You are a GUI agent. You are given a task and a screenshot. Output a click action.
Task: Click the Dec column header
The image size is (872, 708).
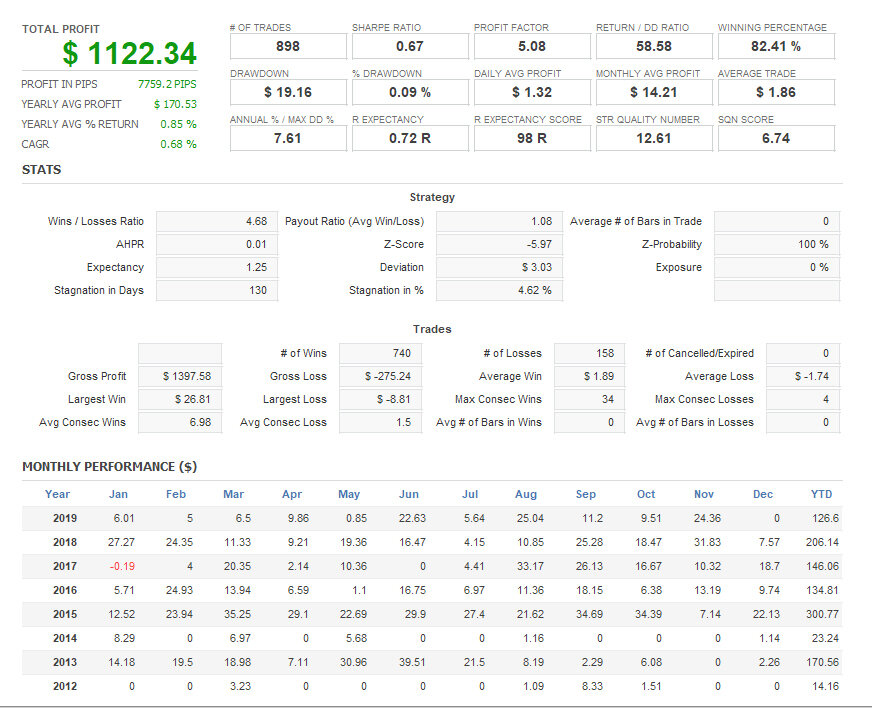(763, 494)
